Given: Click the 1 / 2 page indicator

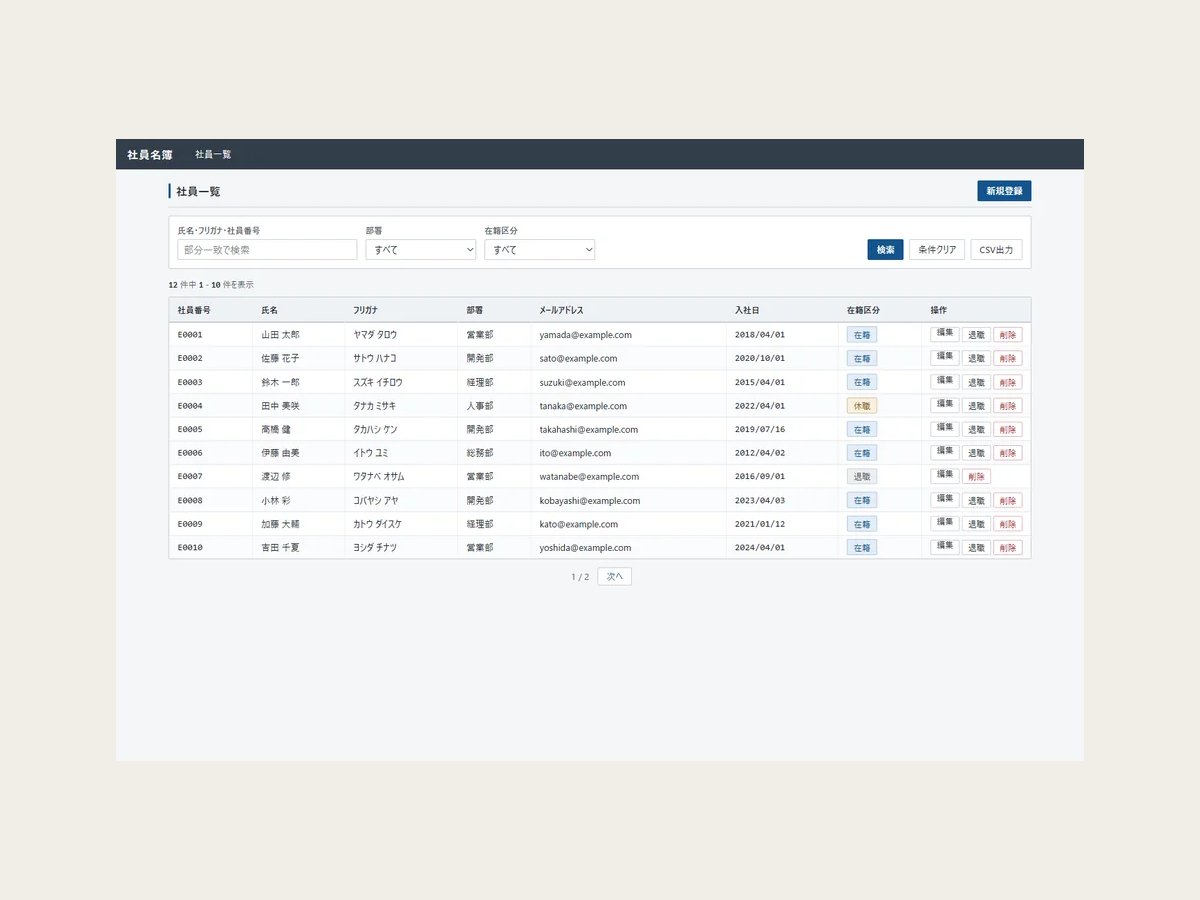Looking at the screenshot, I should coord(580,577).
